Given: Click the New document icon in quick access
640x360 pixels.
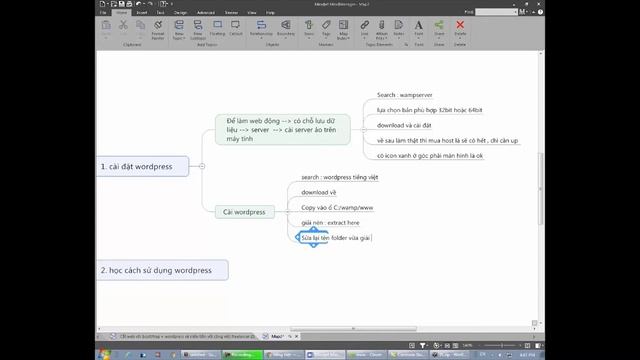Looking at the screenshot, I should pyautogui.click(x=102, y=4).
